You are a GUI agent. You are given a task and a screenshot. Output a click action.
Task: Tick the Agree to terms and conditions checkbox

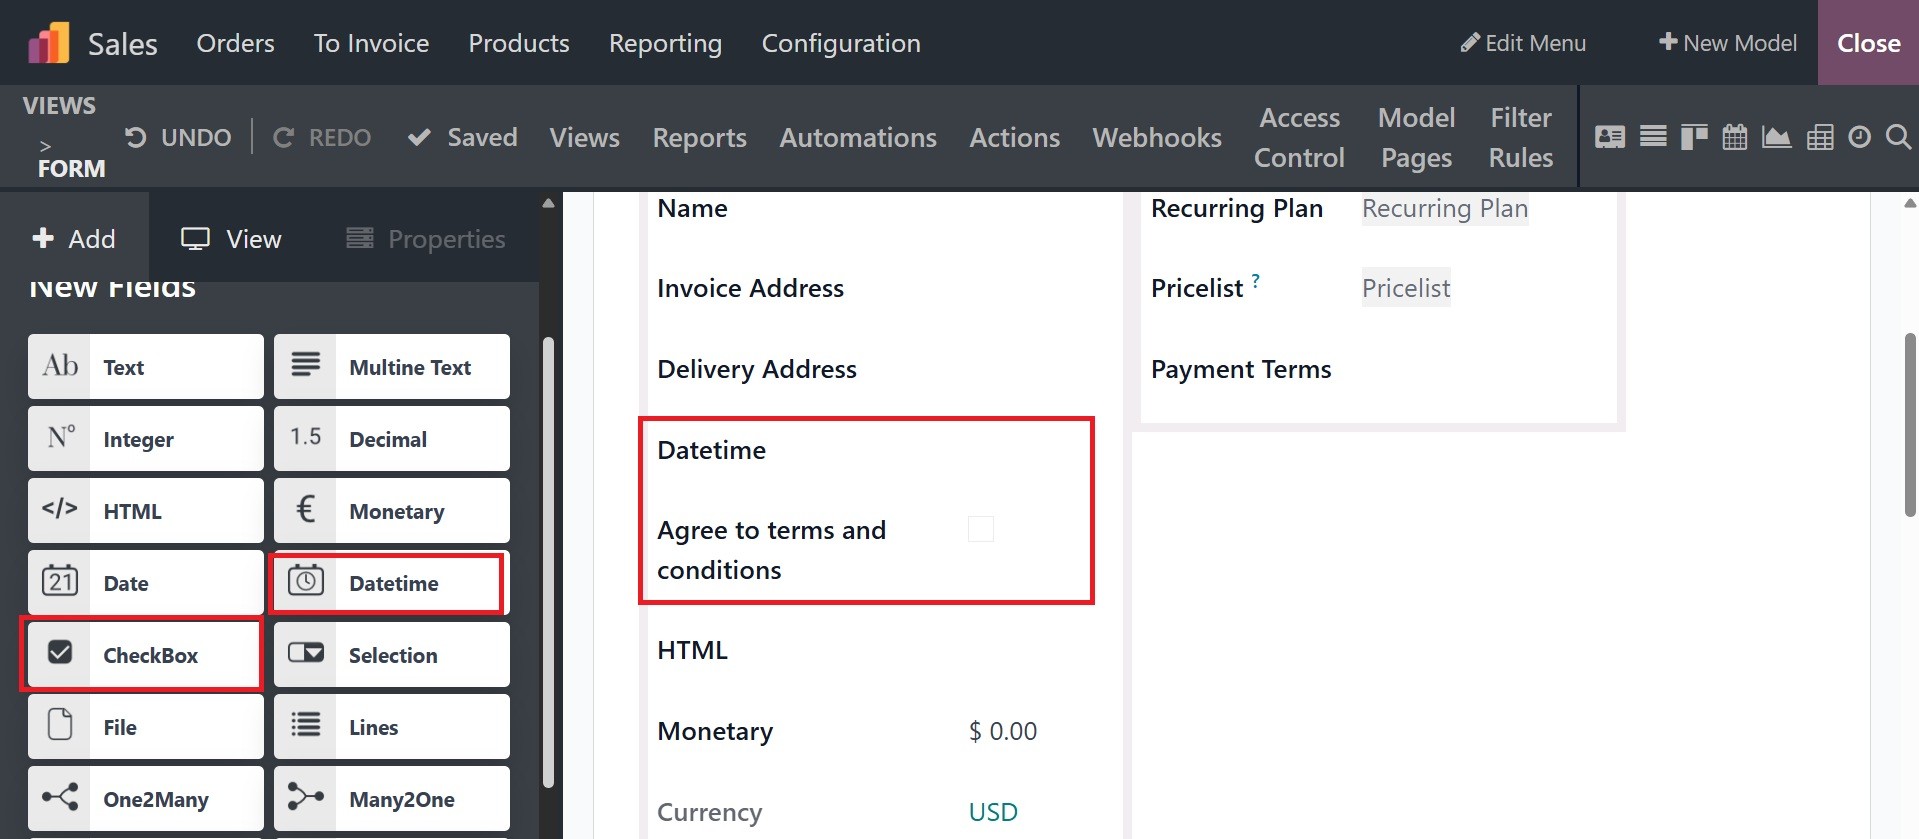(x=981, y=529)
